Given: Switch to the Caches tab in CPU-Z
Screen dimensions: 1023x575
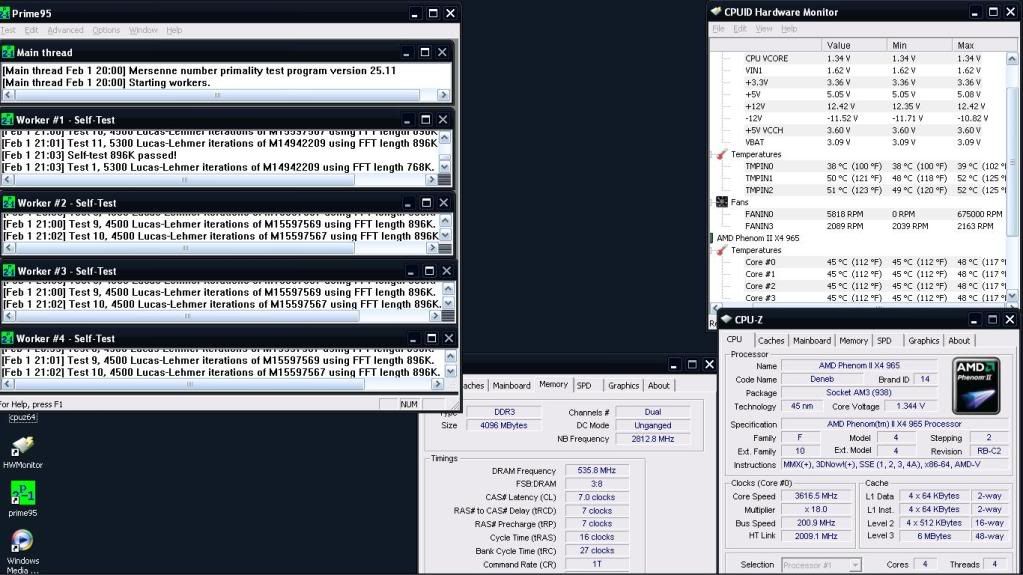Looking at the screenshot, I should [771, 341].
